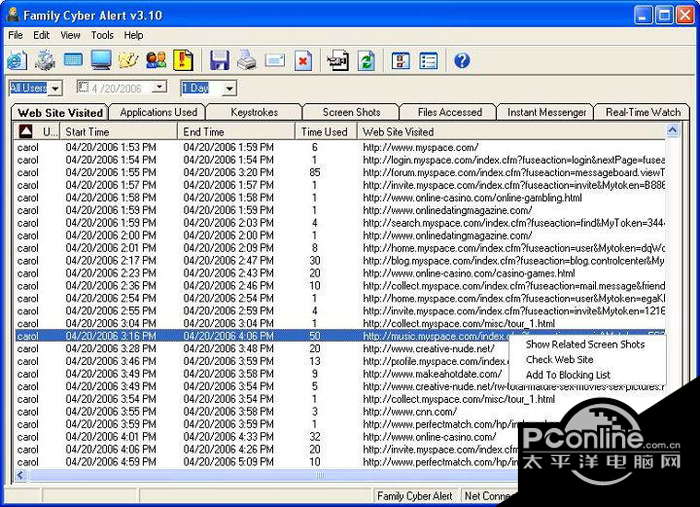The width and height of the screenshot is (700, 507).
Task: Click the keystrokes keyboard toolbar icon
Action: coord(73,60)
